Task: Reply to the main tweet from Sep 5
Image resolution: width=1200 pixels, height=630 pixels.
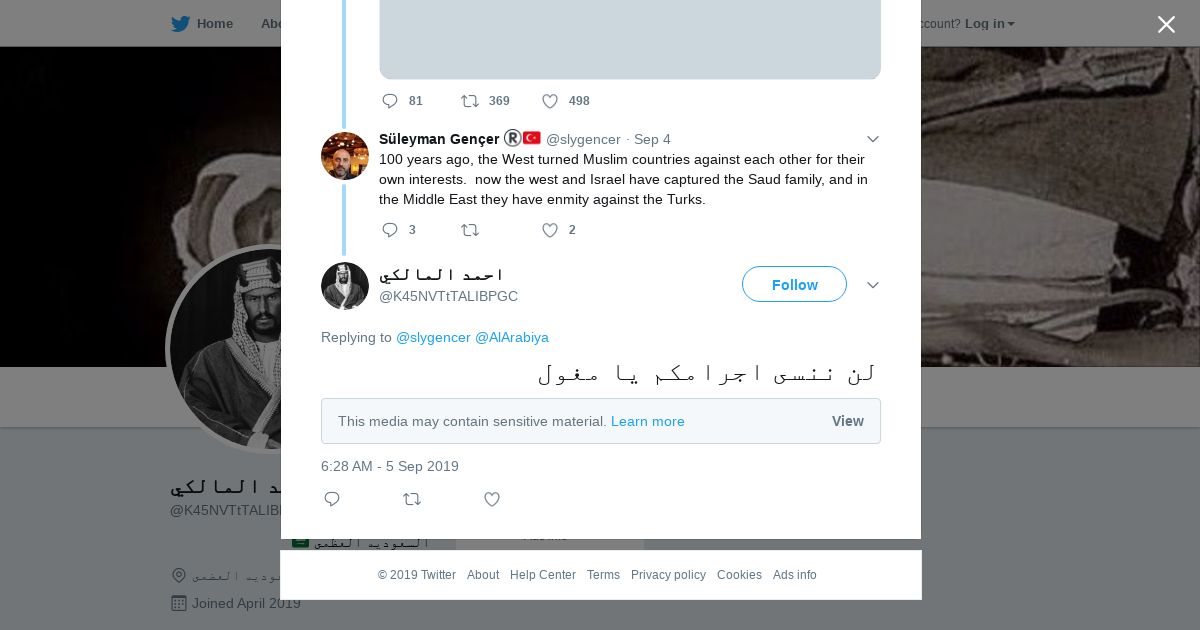Action: (332, 499)
